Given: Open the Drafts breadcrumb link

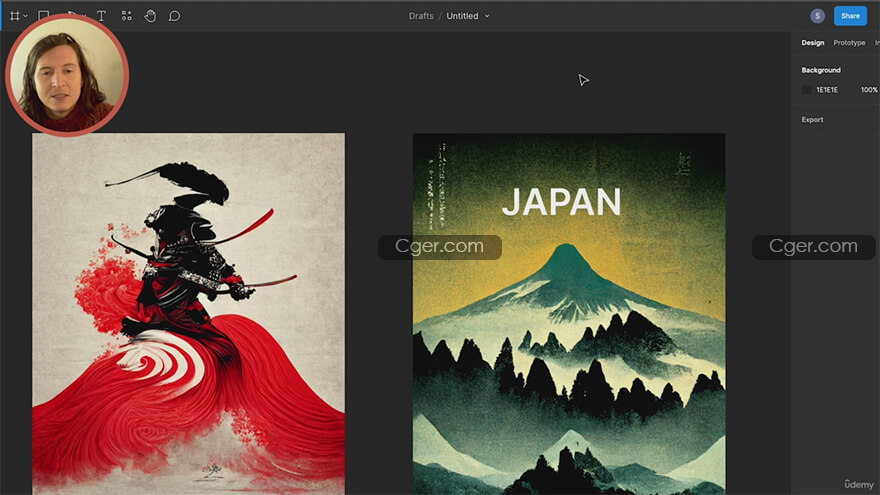Looking at the screenshot, I should (x=421, y=16).
